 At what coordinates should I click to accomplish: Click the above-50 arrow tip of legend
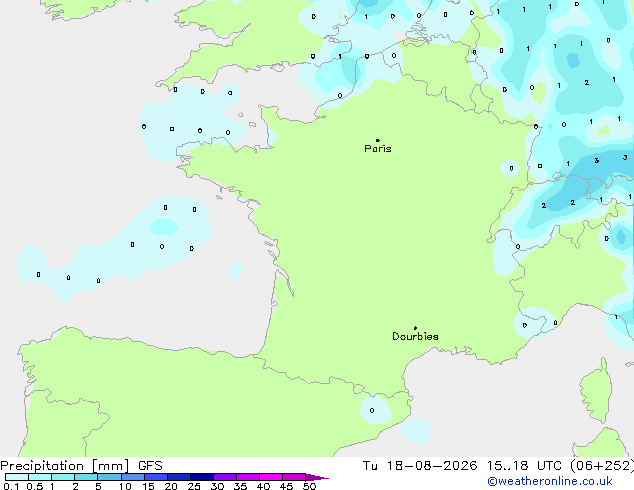pos(317,477)
